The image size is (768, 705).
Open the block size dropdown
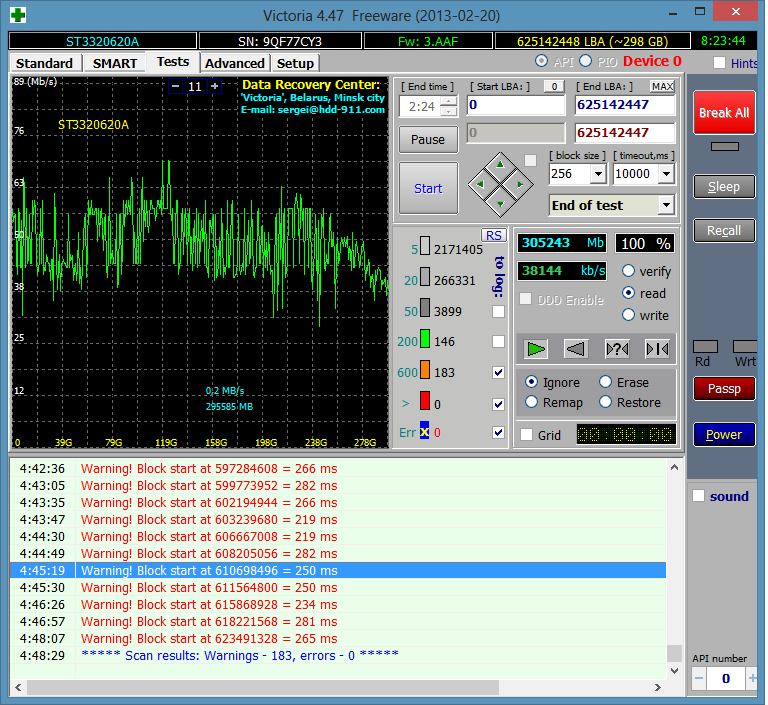click(598, 174)
